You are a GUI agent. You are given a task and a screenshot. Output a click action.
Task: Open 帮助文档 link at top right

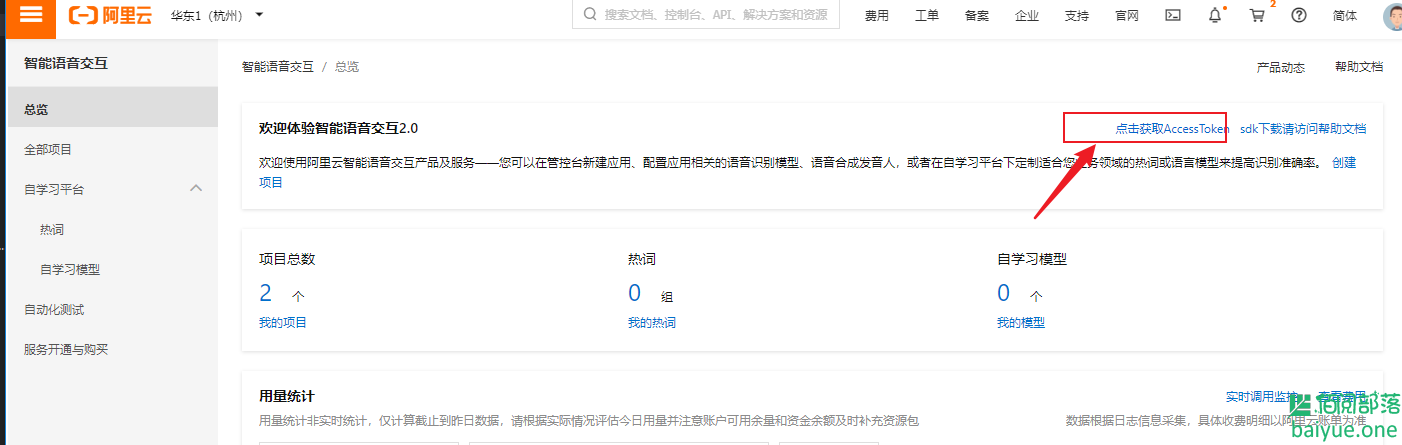tap(1359, 67)
